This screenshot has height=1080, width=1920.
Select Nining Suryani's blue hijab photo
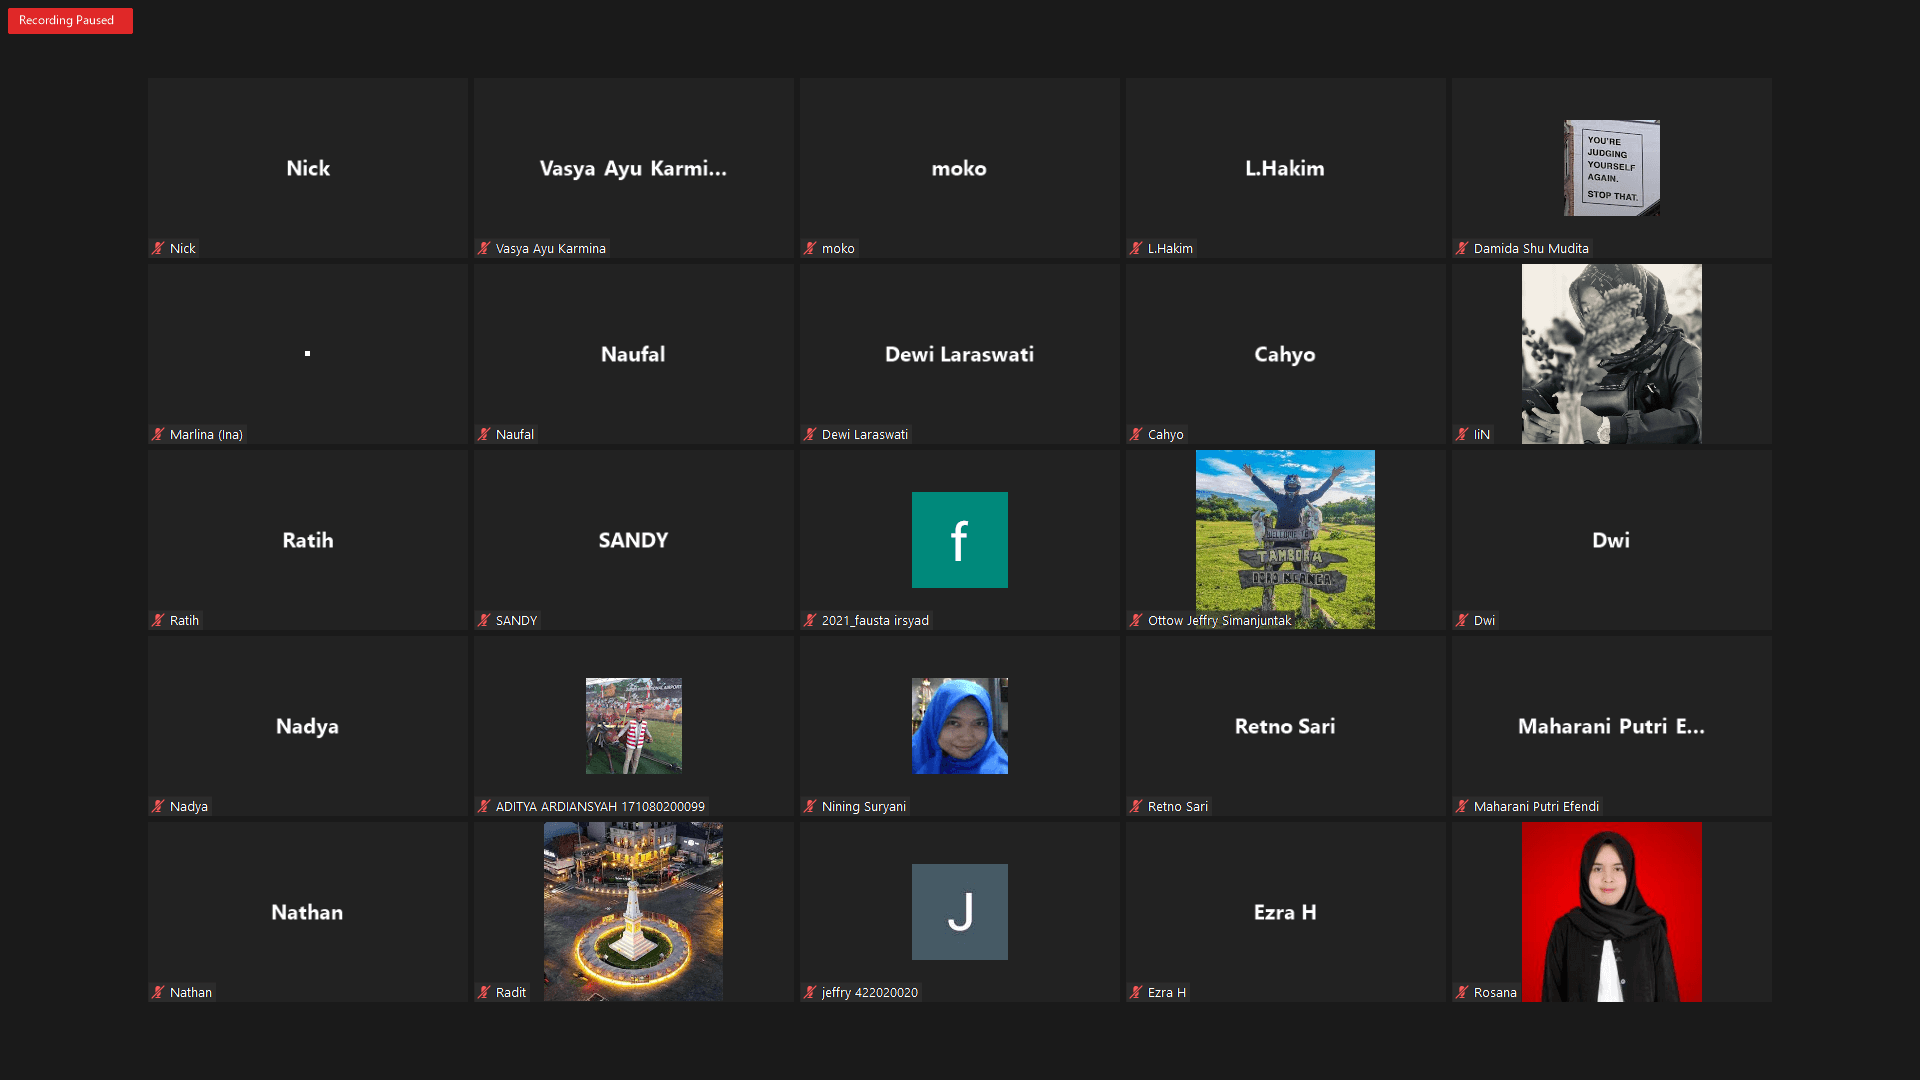(959, 726)
